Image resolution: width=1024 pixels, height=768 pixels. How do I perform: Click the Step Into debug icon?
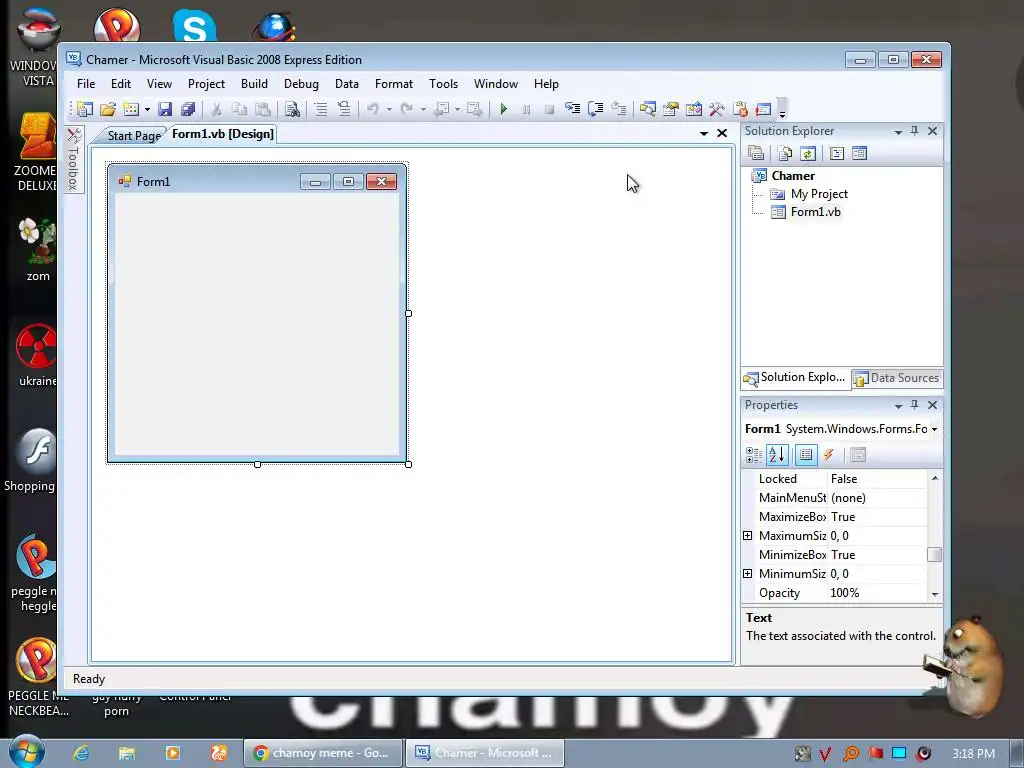coord(573,109)
